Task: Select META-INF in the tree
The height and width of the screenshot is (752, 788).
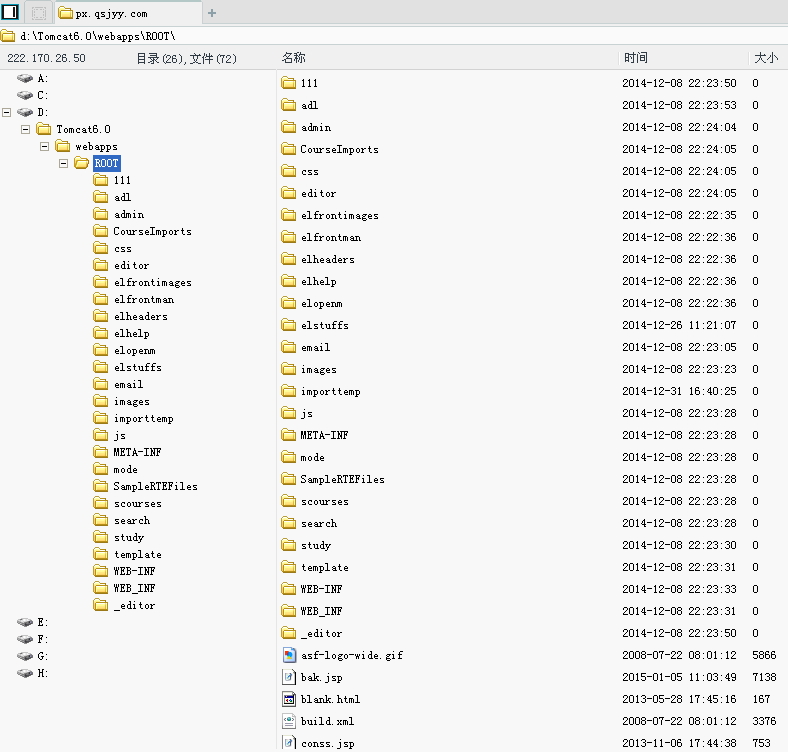Action: click(137, 452)
